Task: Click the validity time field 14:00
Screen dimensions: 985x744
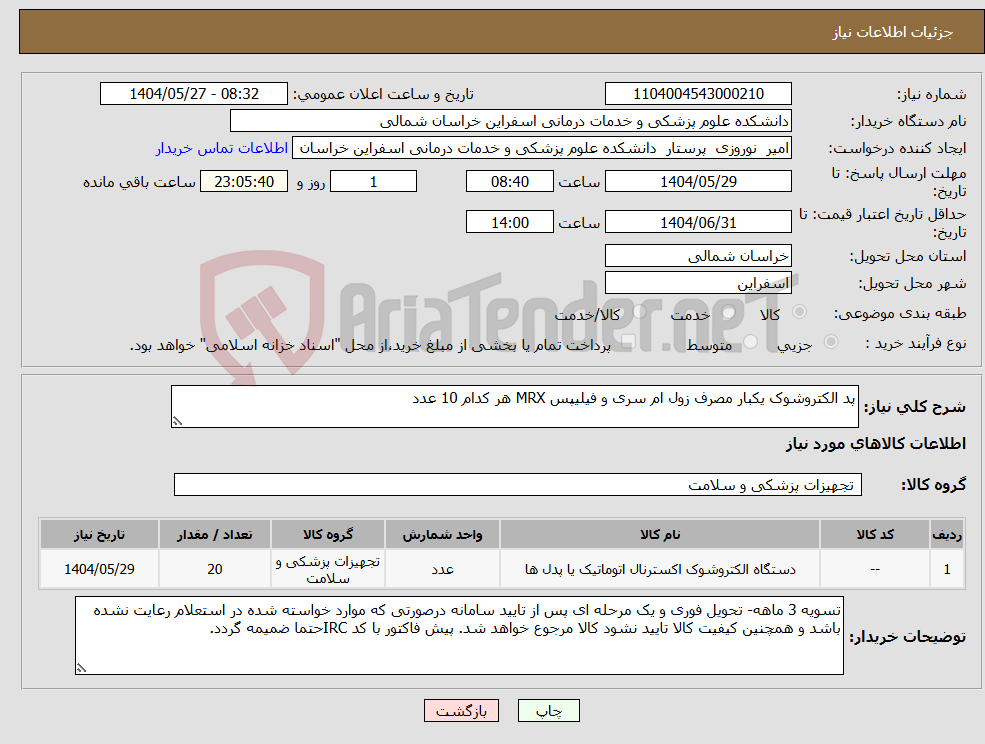Action: pos(509,222)
